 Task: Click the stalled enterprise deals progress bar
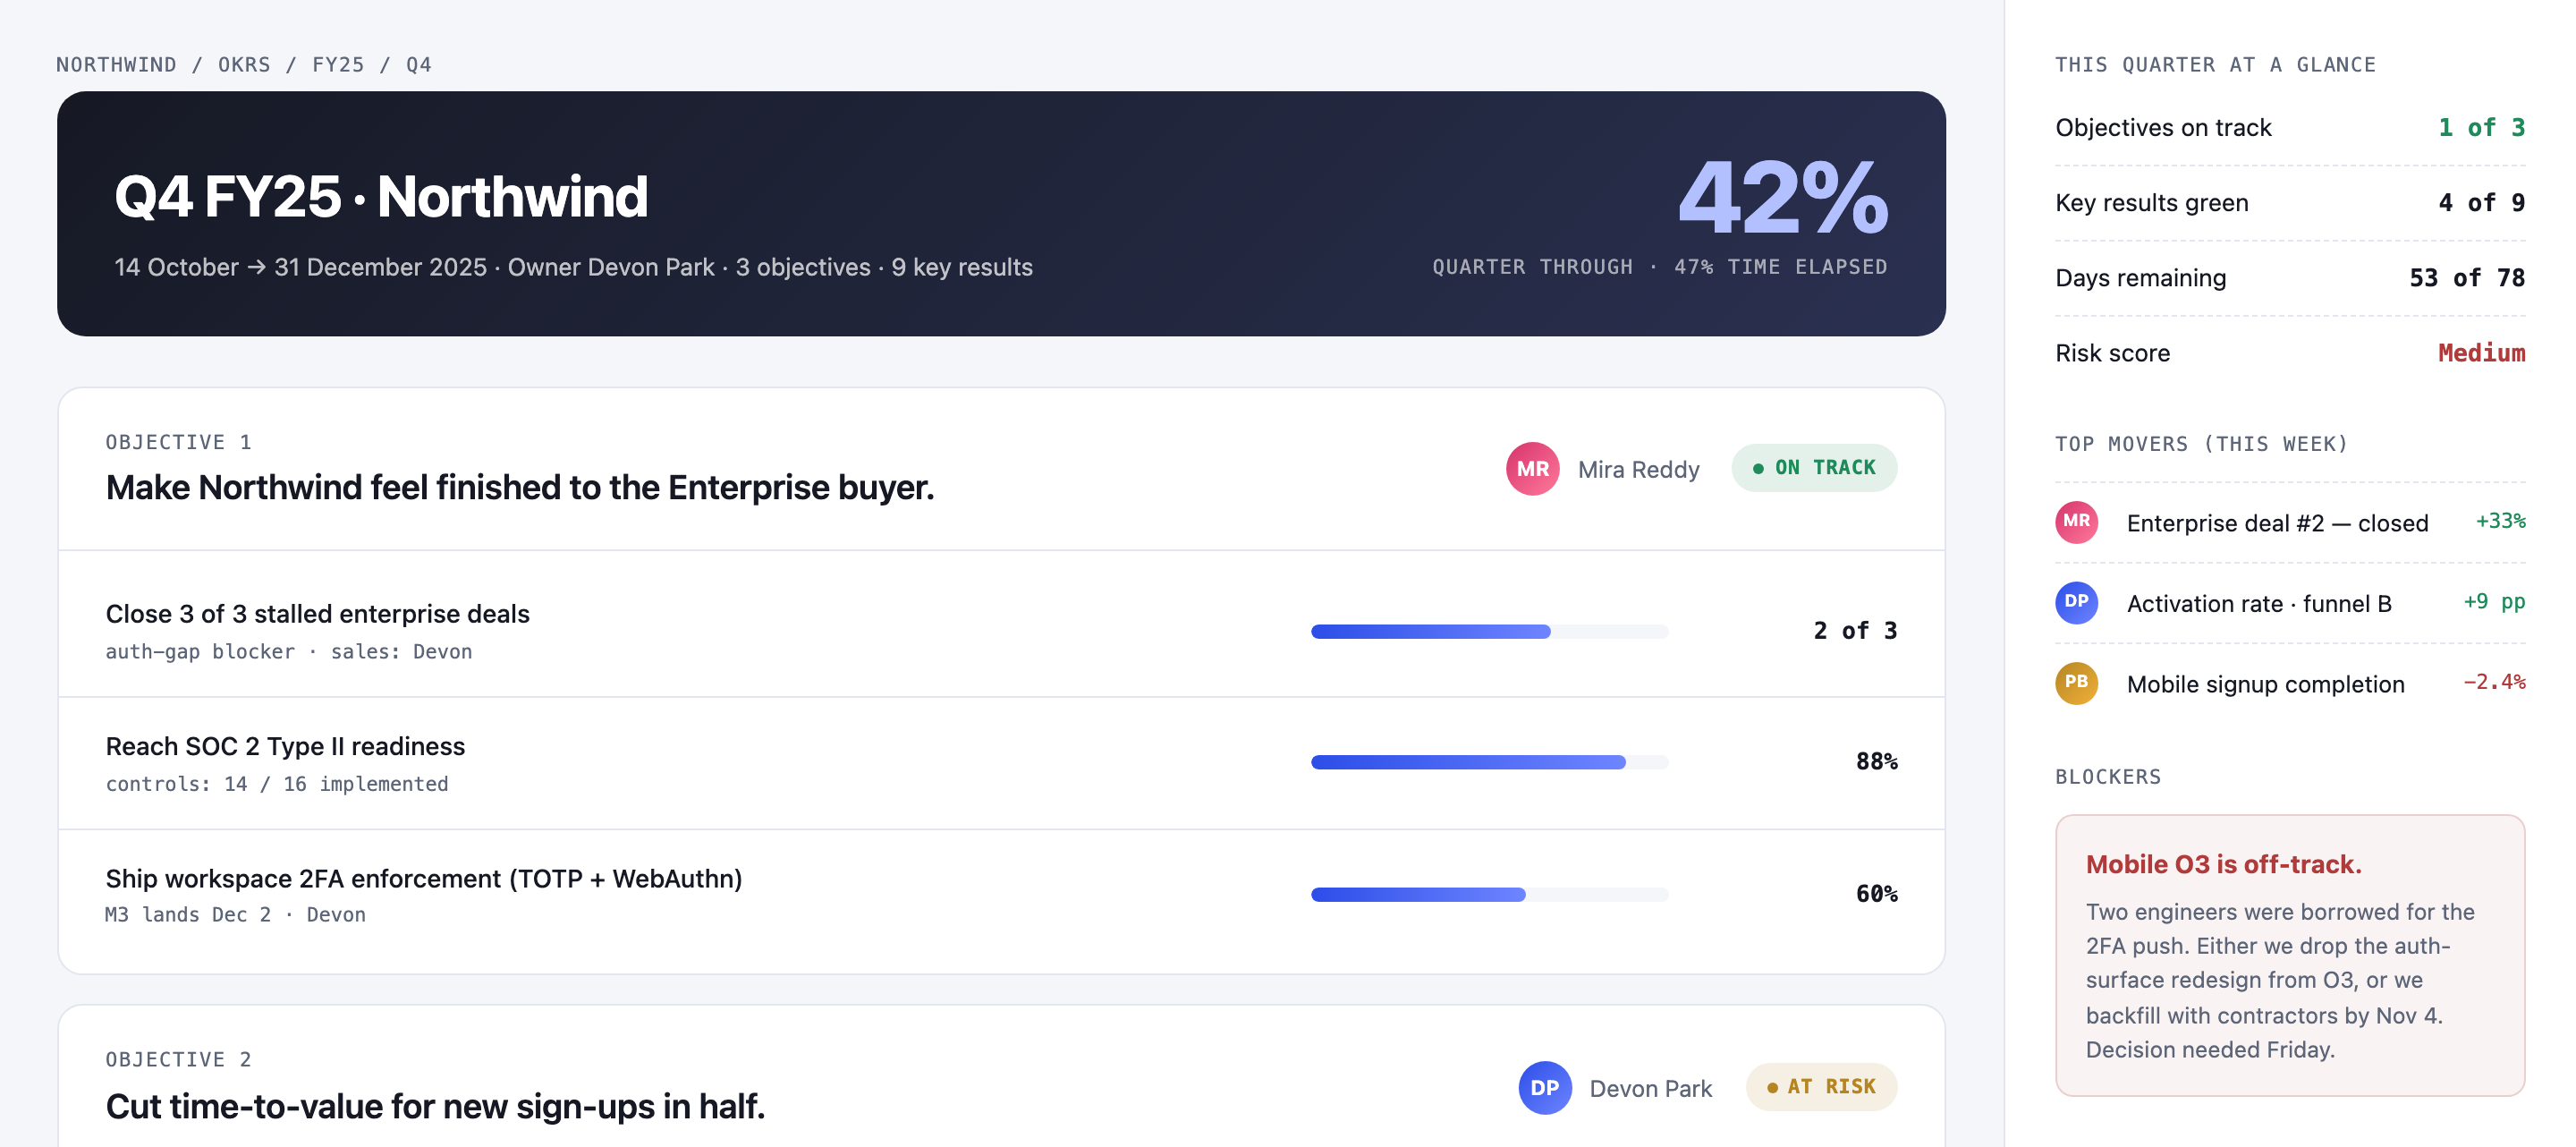1489,631
